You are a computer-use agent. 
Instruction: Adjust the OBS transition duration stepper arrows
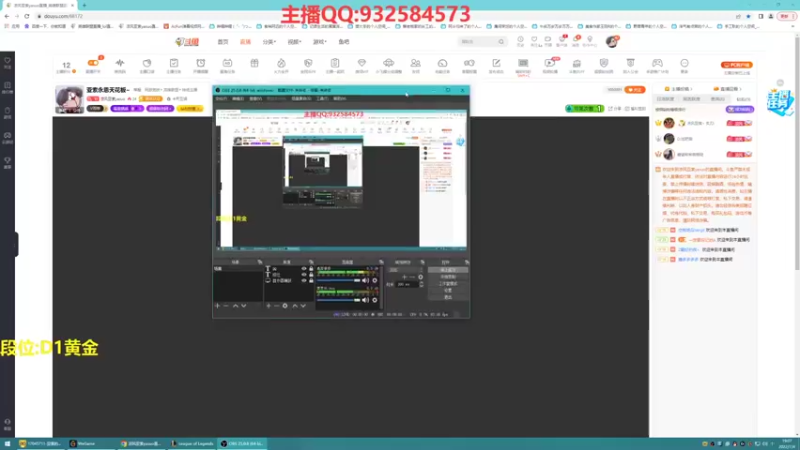click(421, 284)
